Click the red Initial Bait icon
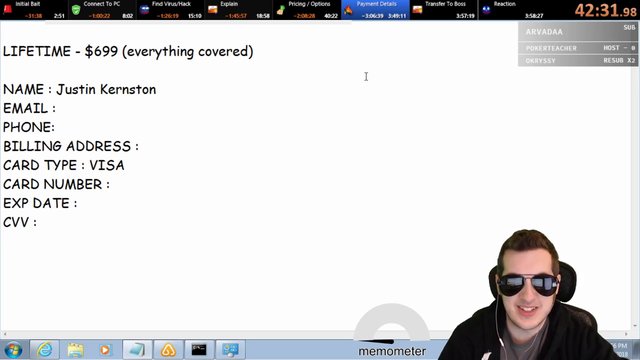 pos(7,10)
